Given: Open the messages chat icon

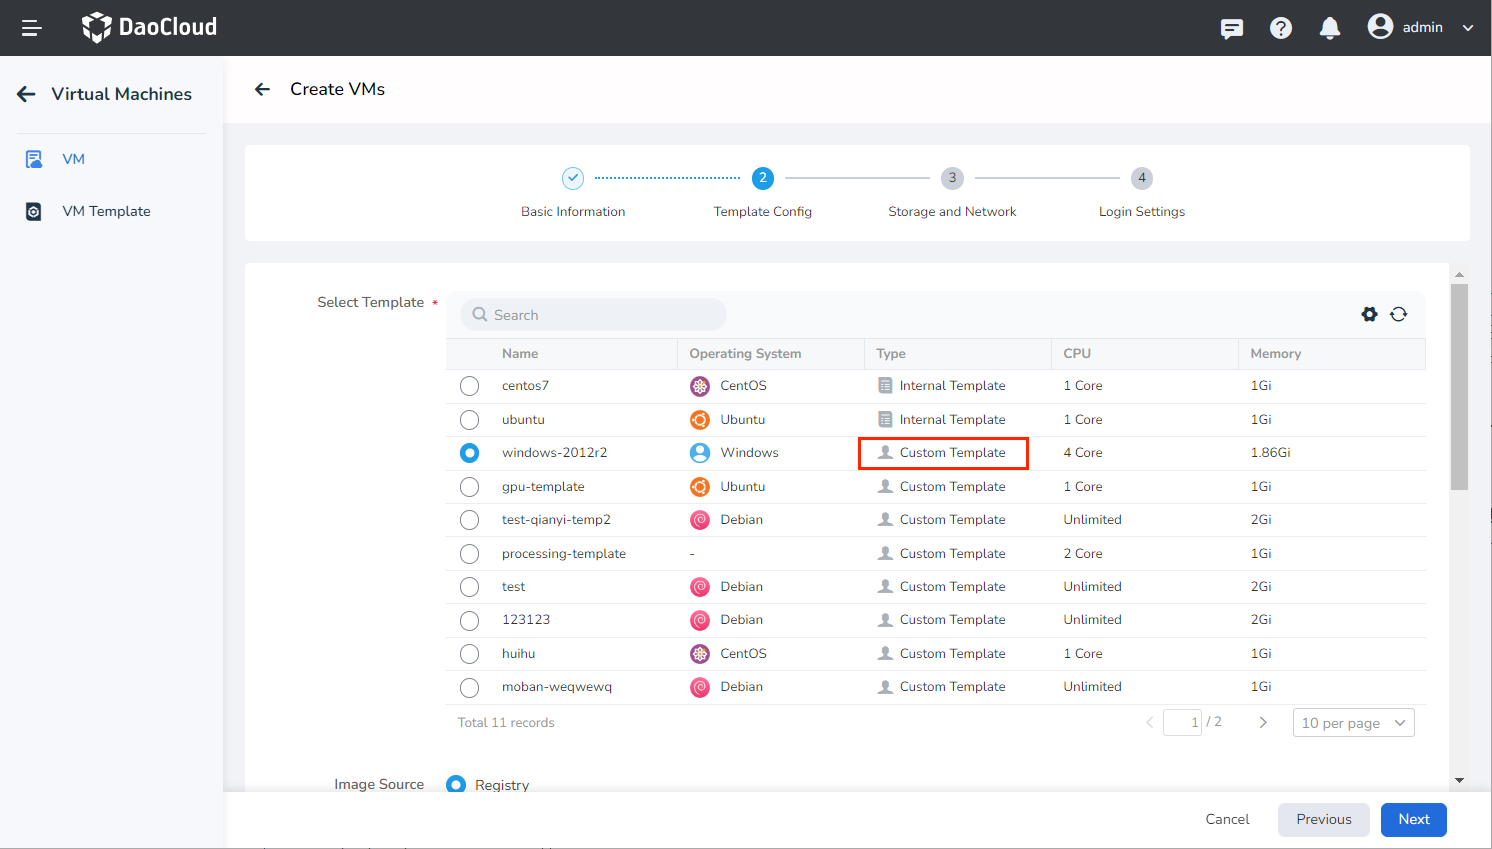Looking at the screenshot, I should click(1232, 27).
